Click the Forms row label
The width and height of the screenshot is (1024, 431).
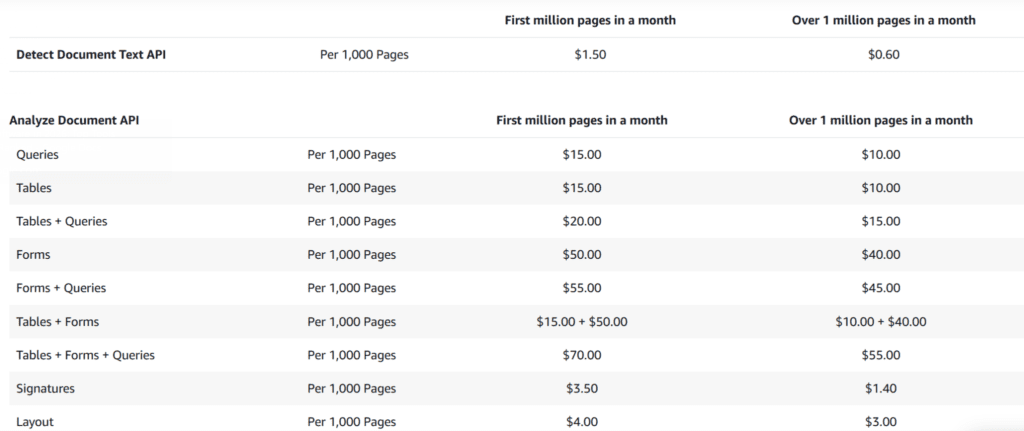(33, 255)
